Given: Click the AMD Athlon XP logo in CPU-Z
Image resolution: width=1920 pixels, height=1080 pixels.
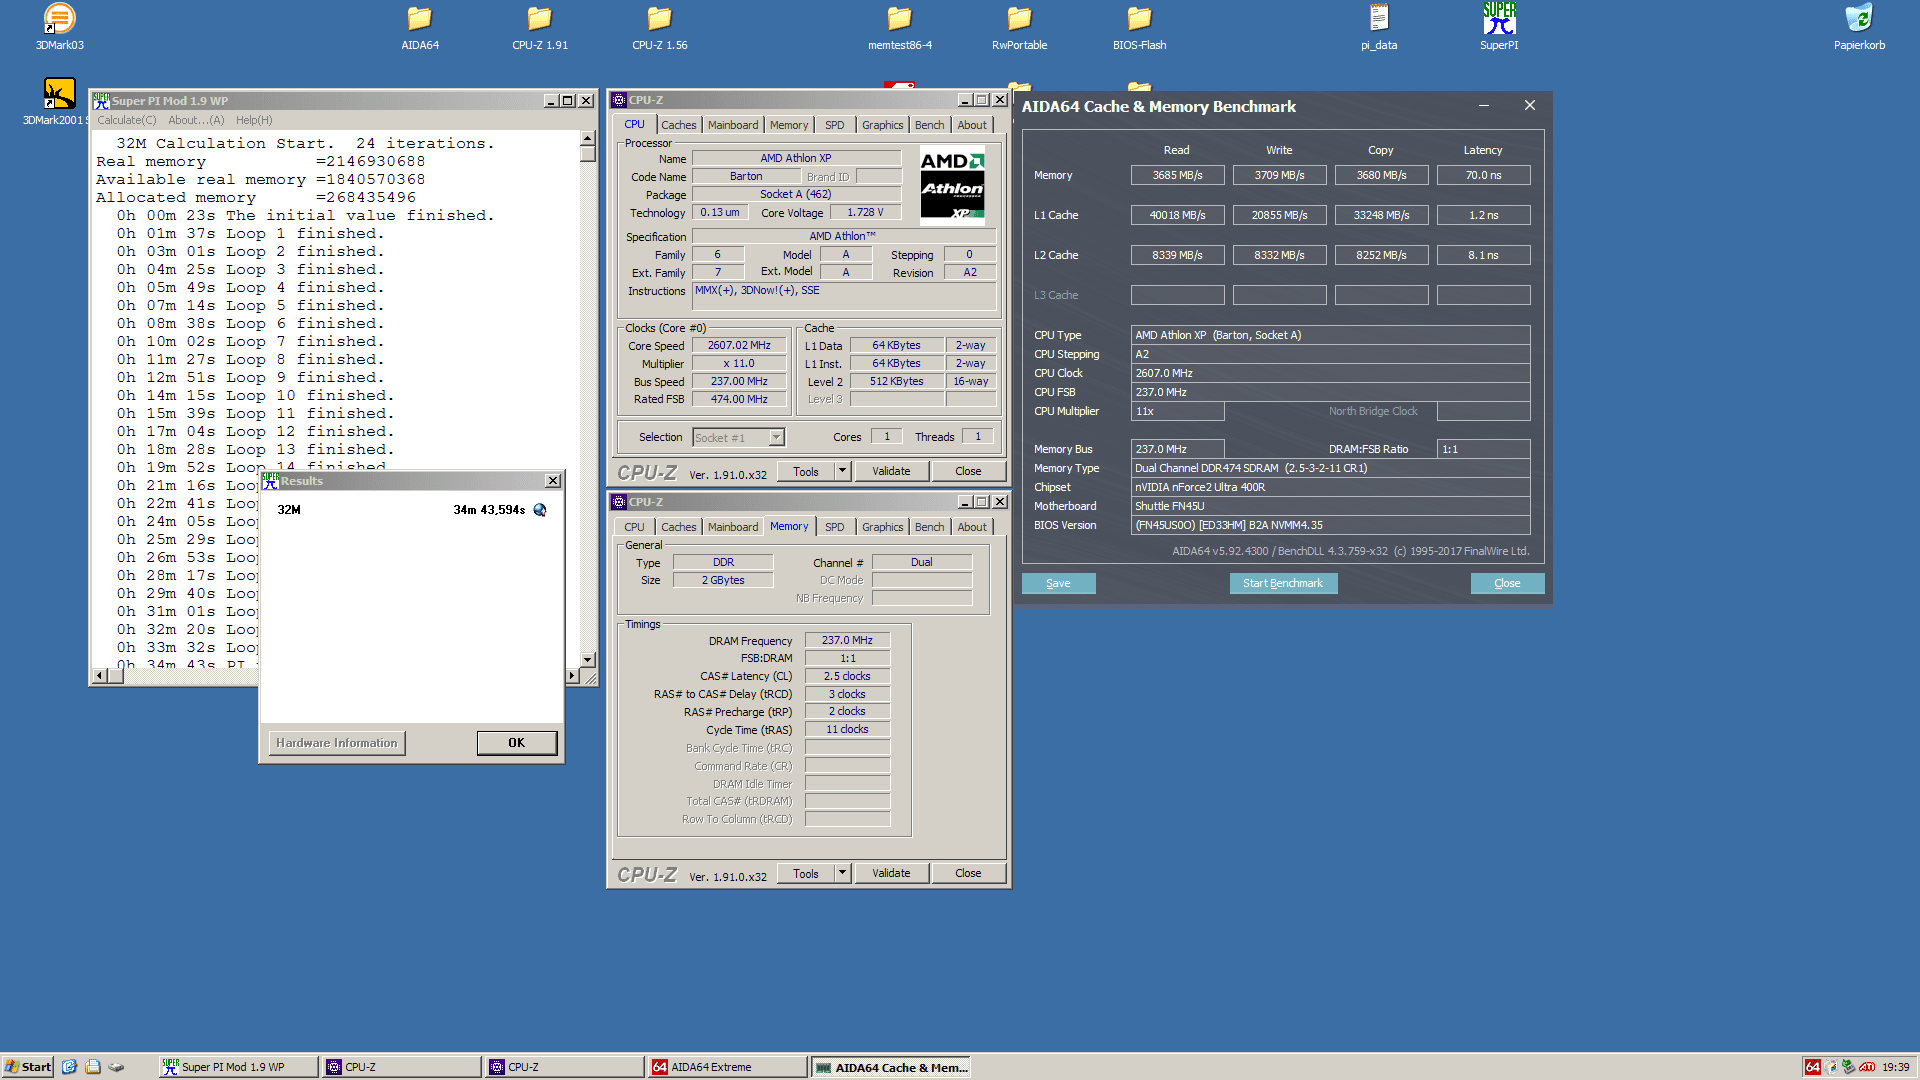Looking at the screenshot, I should click(x=952, y=185).
